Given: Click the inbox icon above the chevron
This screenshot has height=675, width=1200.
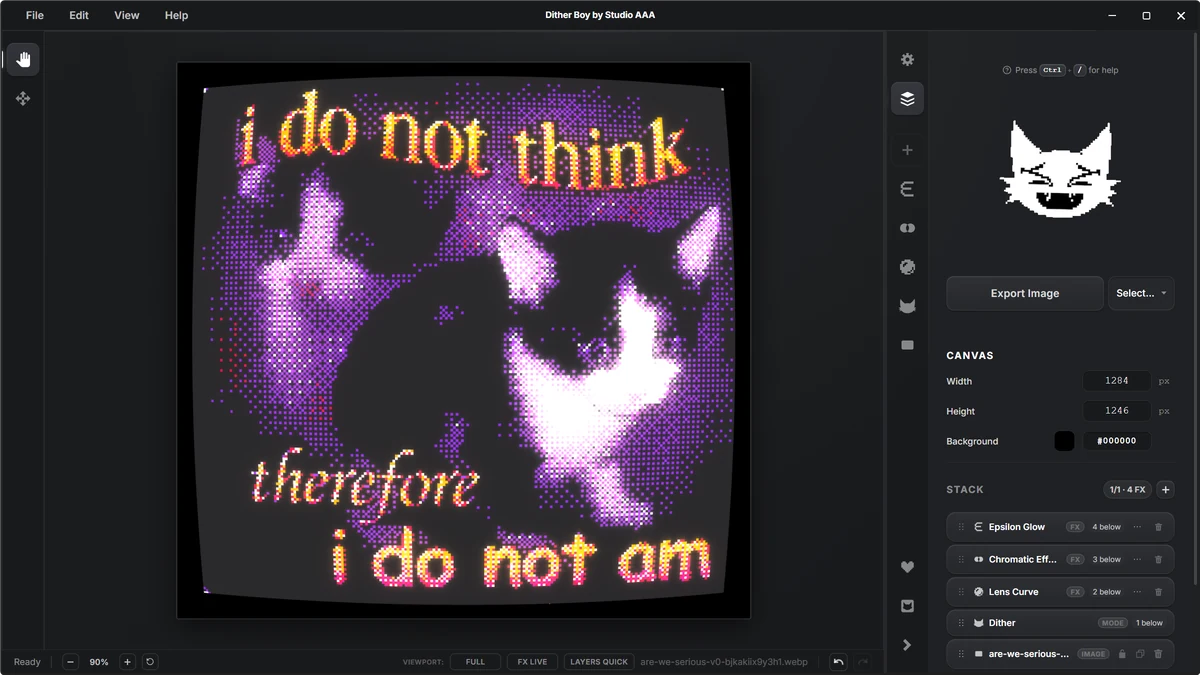Looking at the screenshot, I should [907, 606].
